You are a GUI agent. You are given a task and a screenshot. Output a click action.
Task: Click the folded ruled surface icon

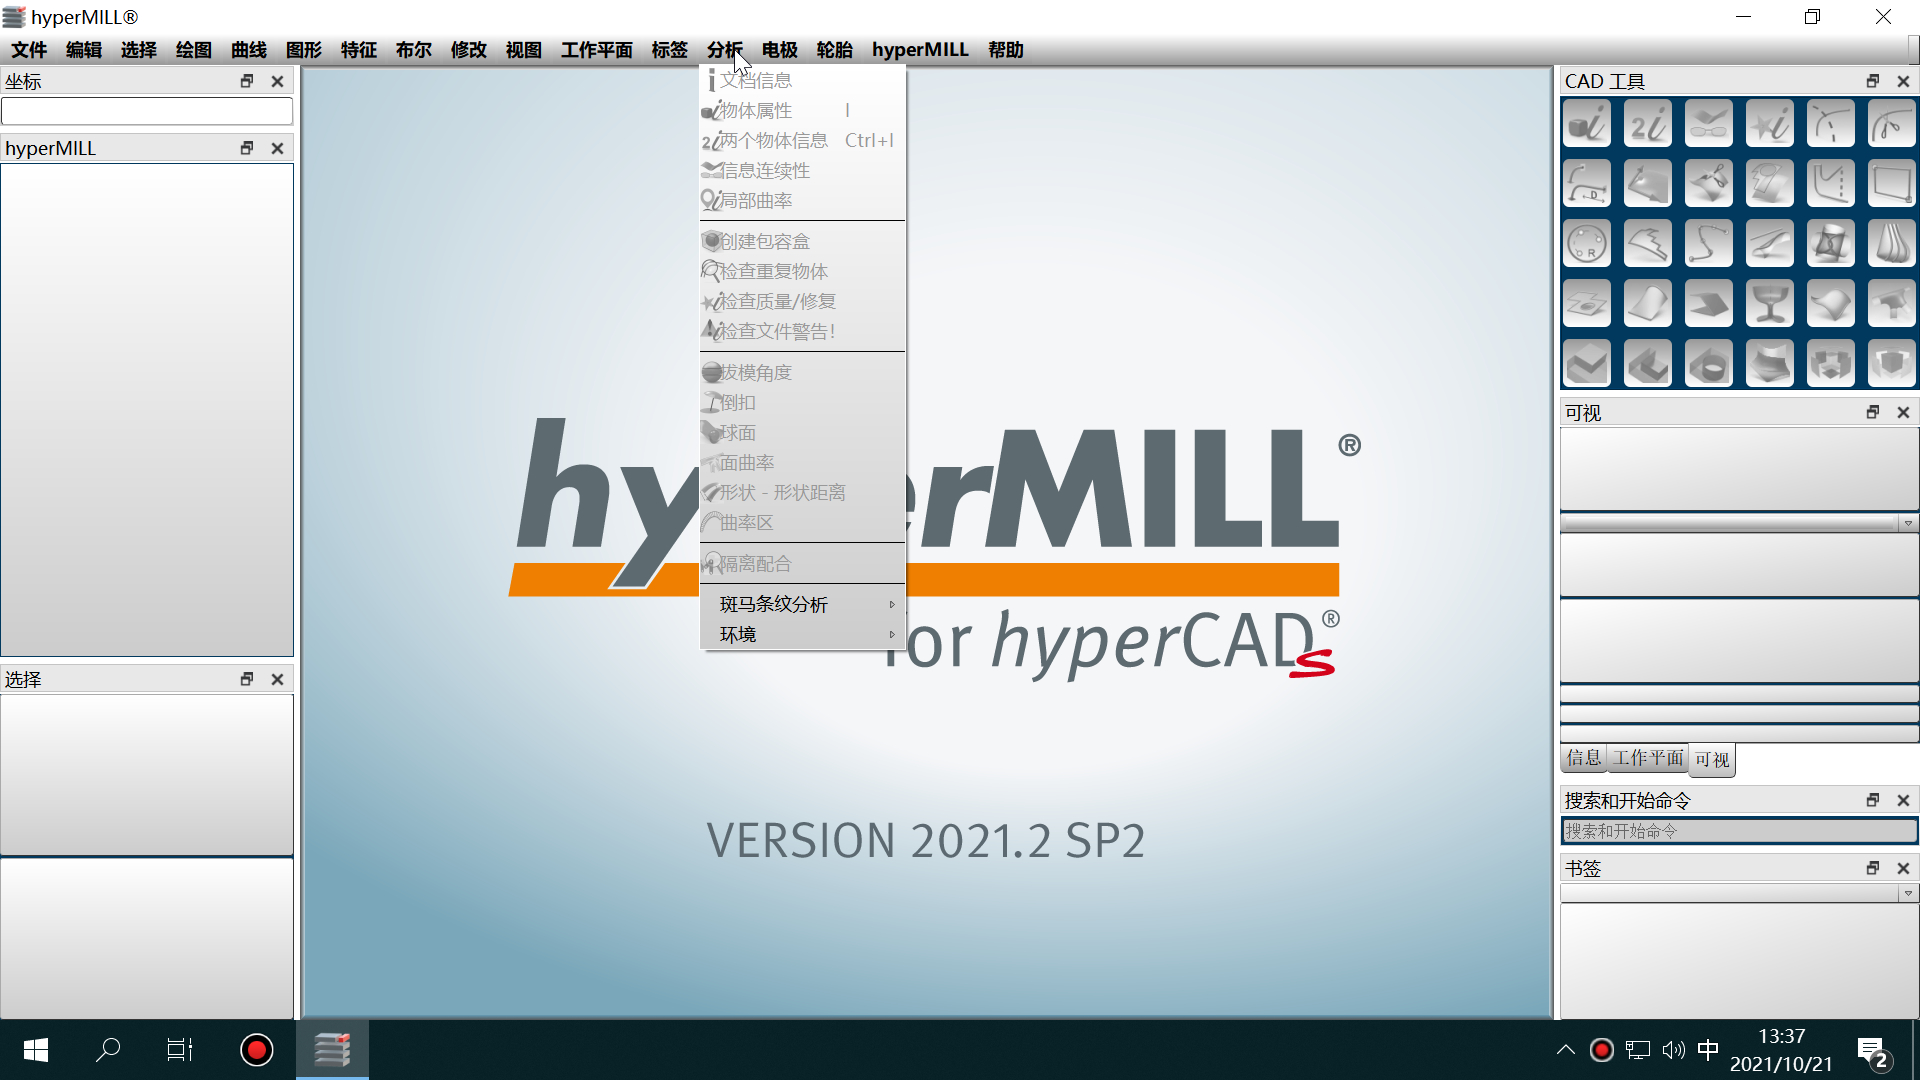pos(1709,304)
